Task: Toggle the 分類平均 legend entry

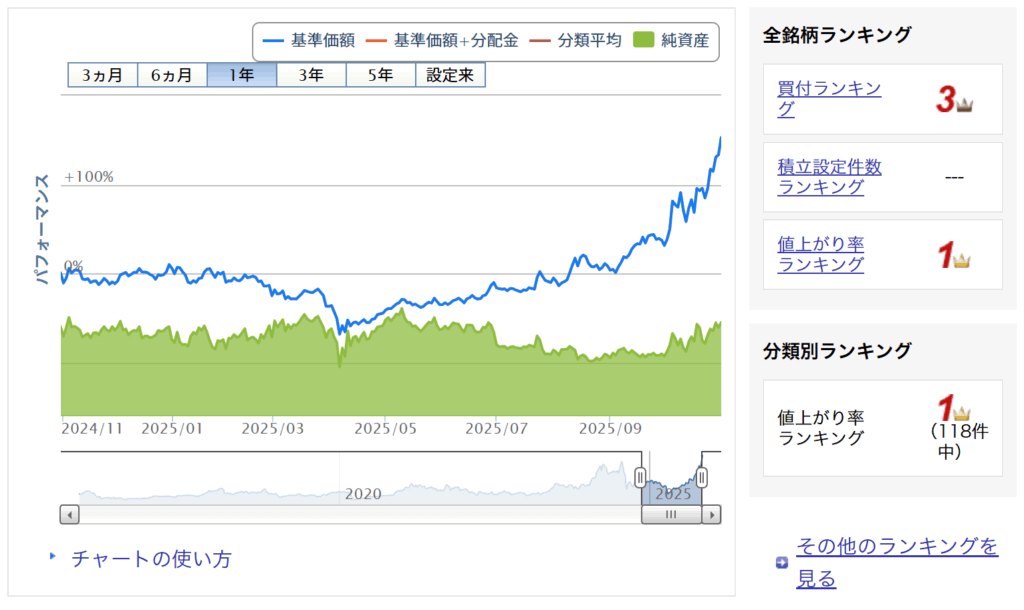Action: coord(576,41)
